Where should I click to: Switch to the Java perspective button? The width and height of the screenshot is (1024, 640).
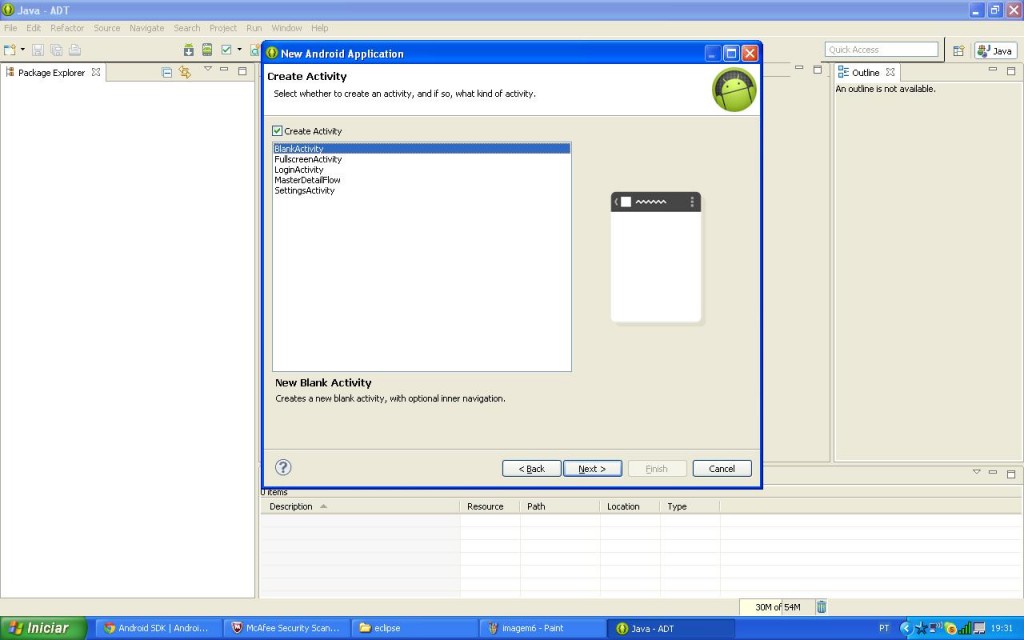coord(995,50)
